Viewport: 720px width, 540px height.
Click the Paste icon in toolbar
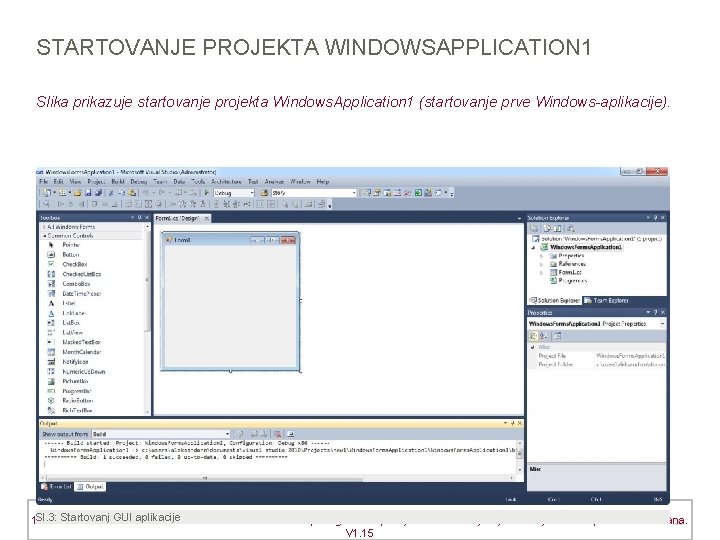(x=132, y=193)
